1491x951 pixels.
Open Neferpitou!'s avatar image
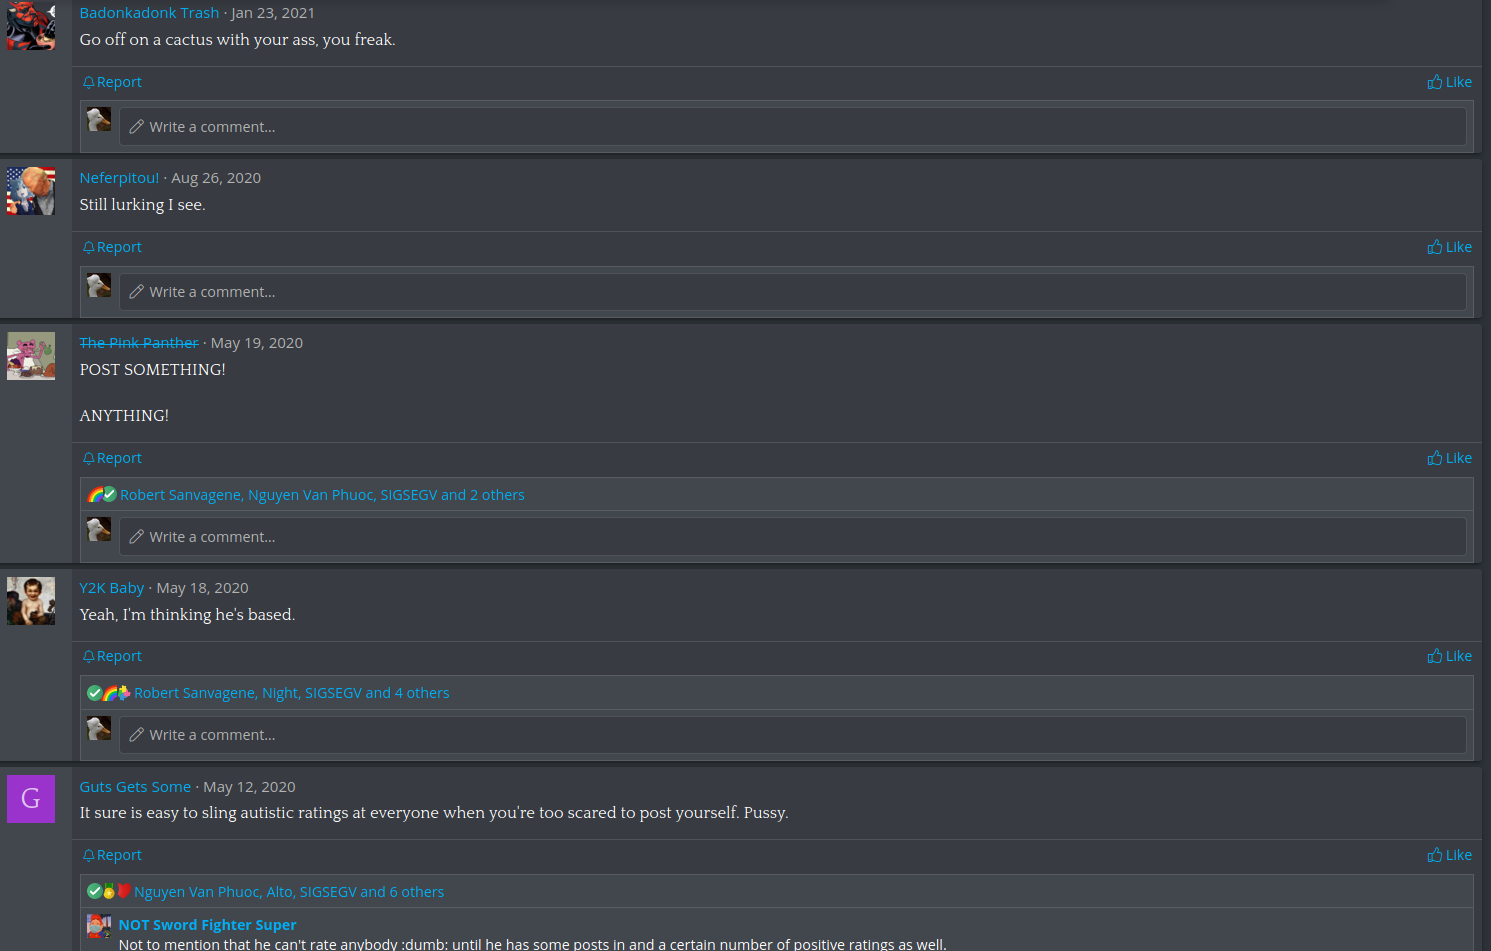click(x=31, y=191)
